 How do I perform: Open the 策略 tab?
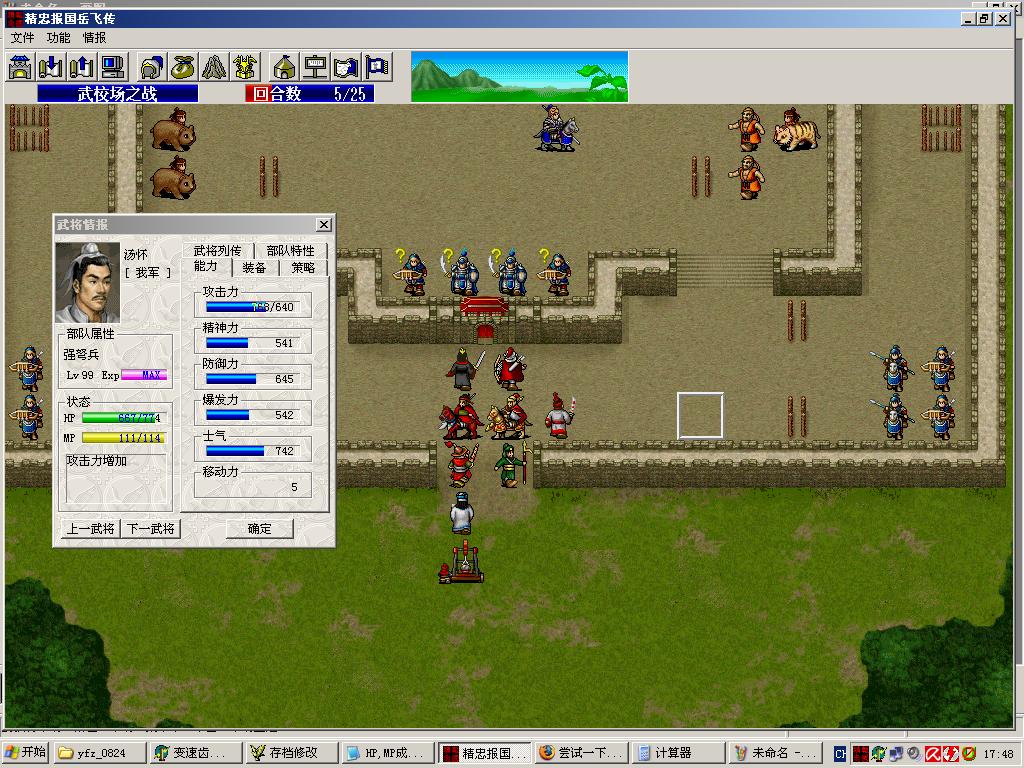click(x=303, y=267)
